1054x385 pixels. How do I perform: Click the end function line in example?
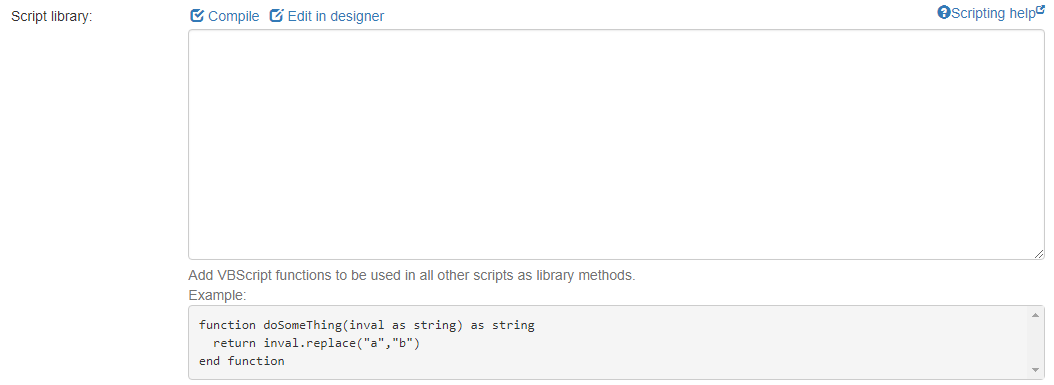[241, 361]
